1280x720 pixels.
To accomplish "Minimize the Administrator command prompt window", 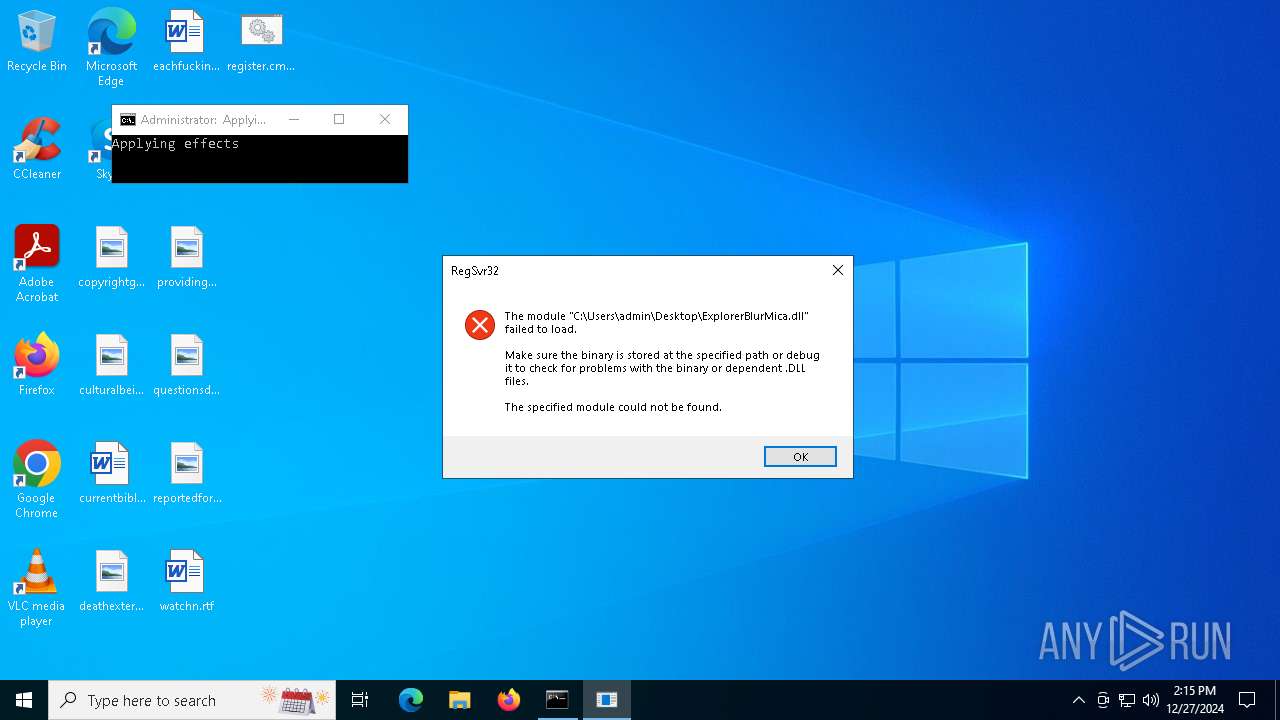I will tap(294, 119).
